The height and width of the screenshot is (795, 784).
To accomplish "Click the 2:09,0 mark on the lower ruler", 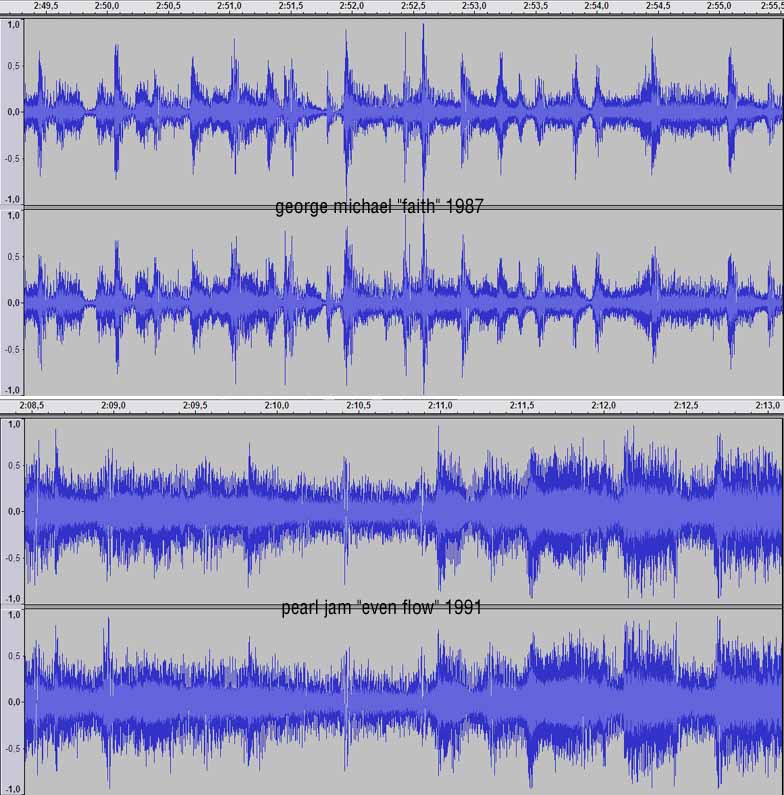I will [x=113, y=406].
